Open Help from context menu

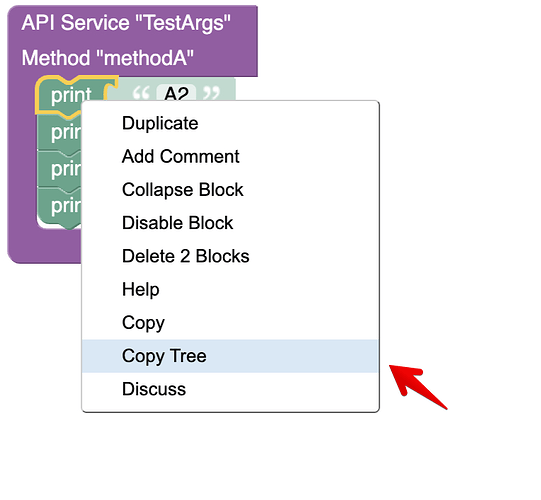(230, 289)
